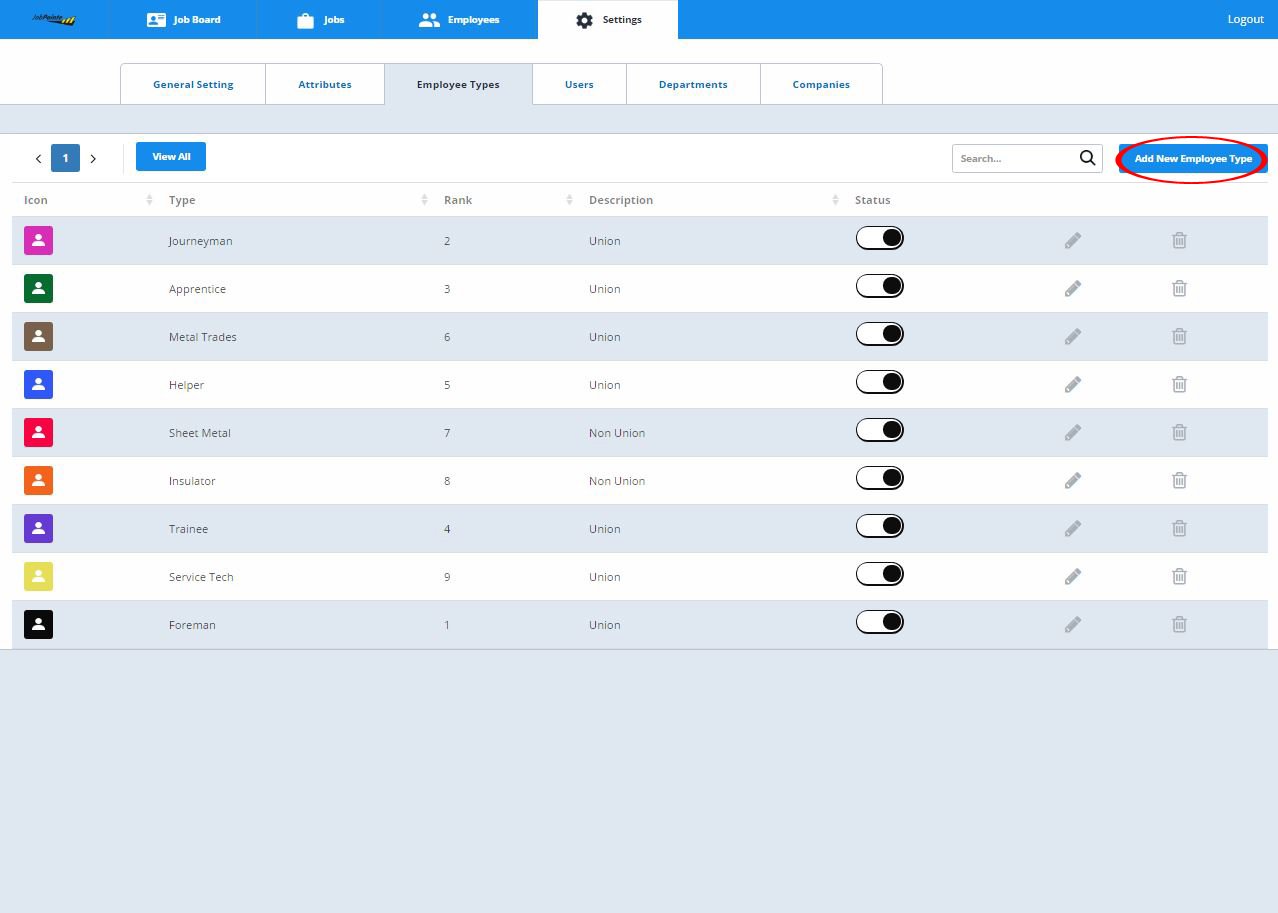
Task: Click the search magnifier icon
Action: [1088, 158]
